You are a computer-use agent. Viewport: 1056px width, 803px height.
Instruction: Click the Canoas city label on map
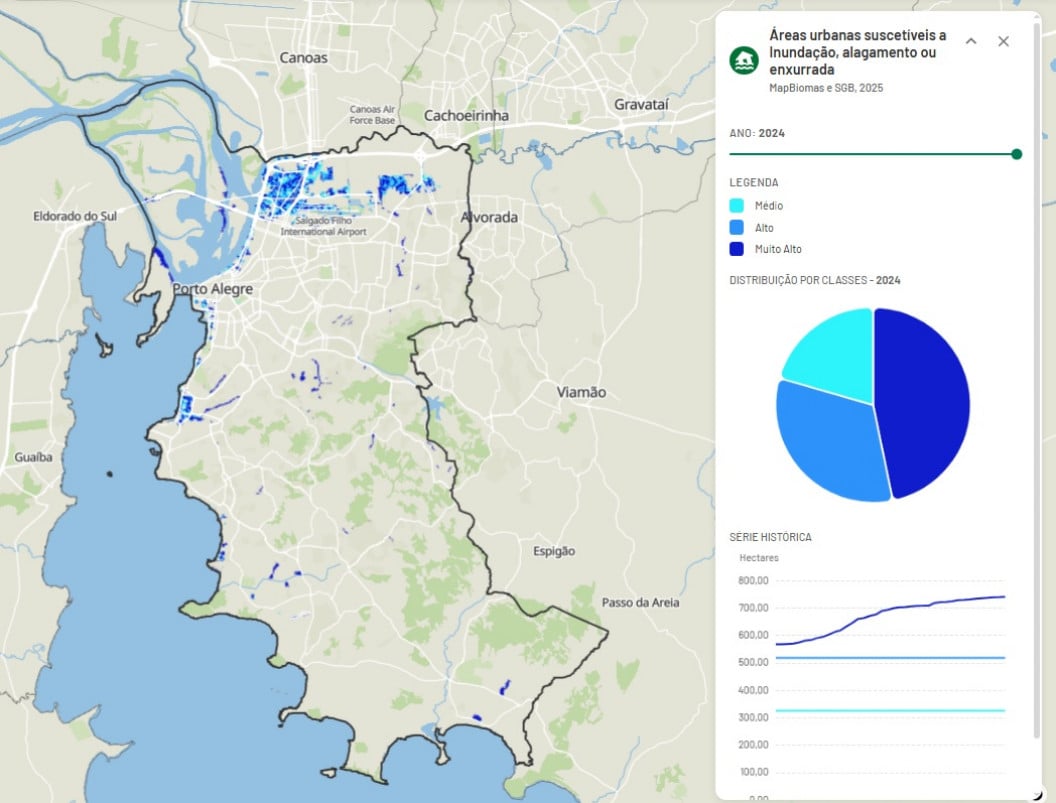click(x=303, y=57)
